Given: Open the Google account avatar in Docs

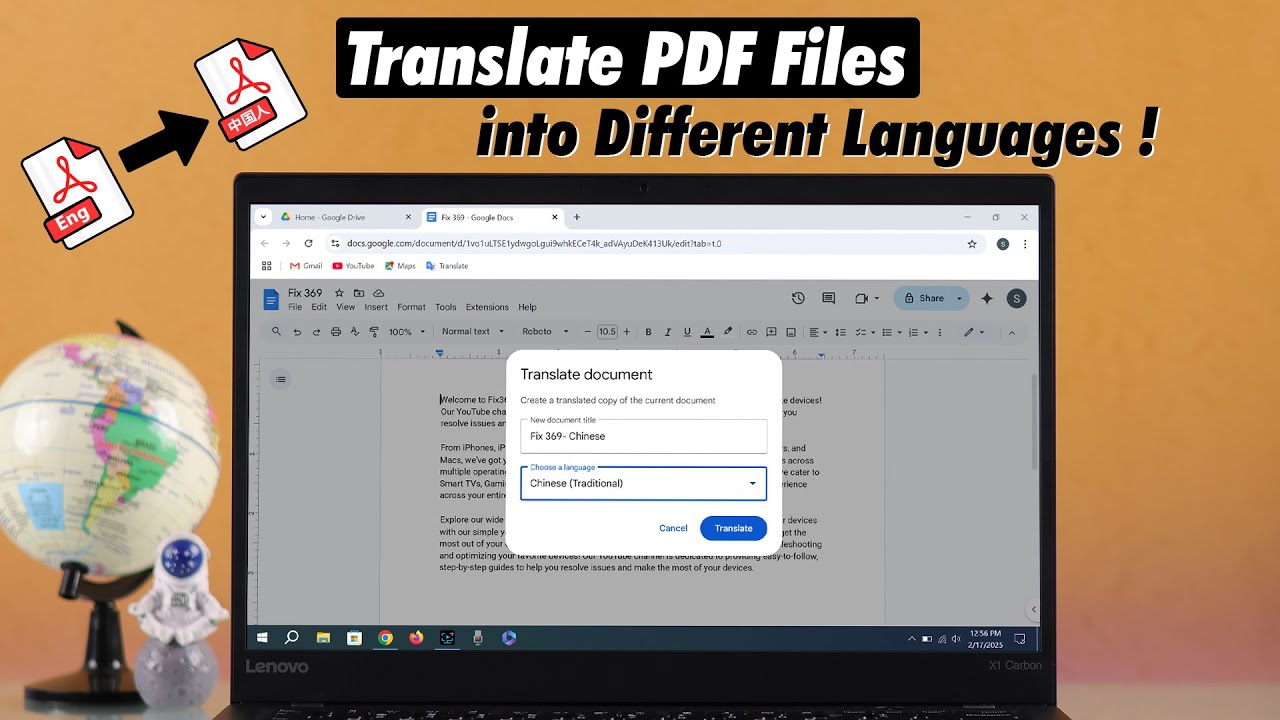Looking at the screenshot, I should coord(1016,298).
